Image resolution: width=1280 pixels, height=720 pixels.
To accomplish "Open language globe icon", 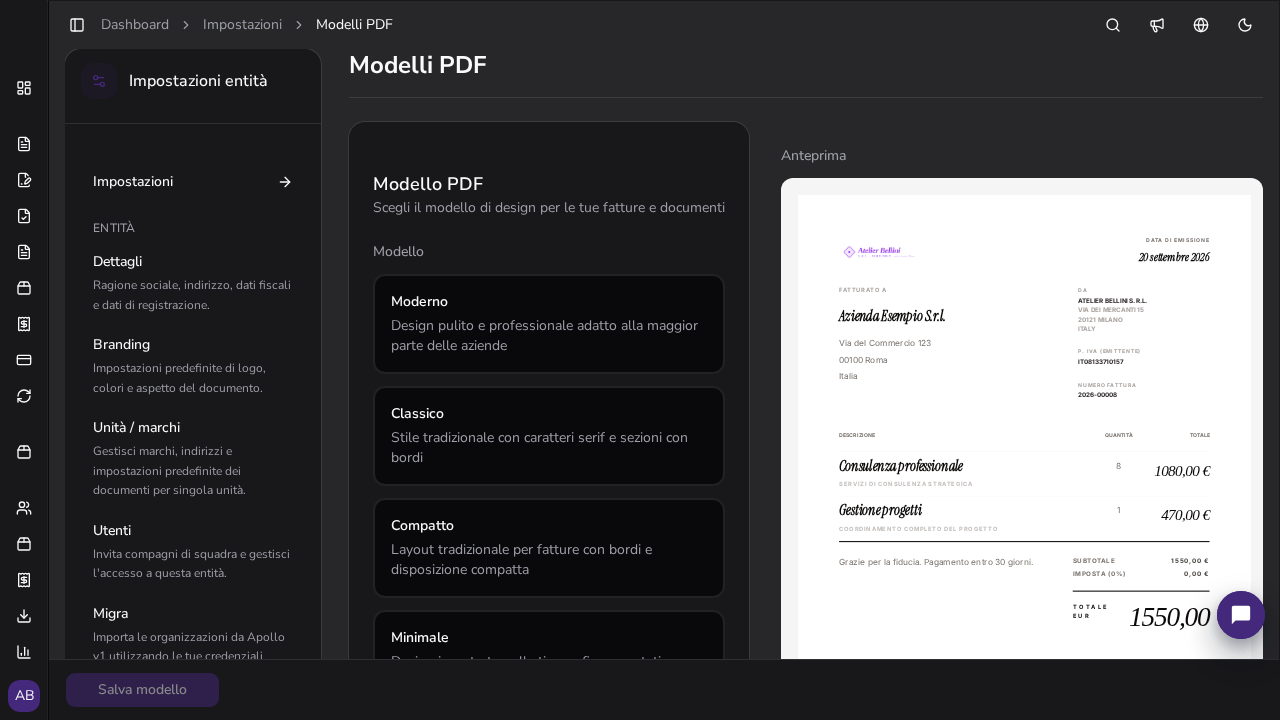I will [1201, 25].
